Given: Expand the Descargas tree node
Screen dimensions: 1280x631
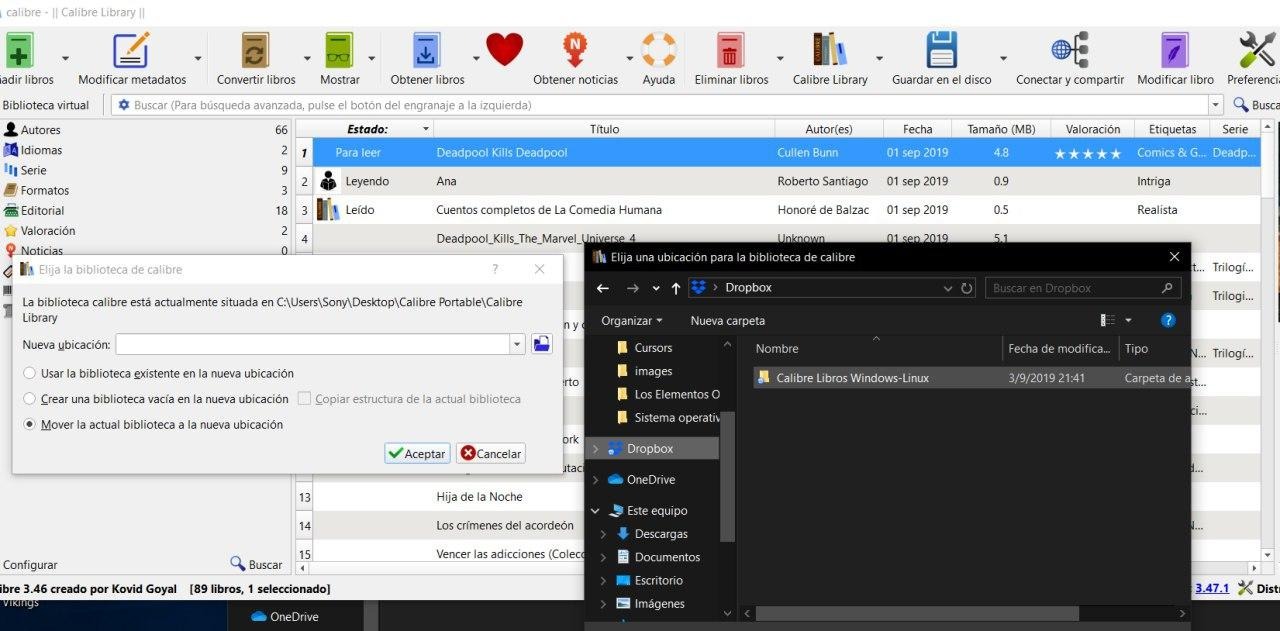Looking at the screenshot, I should 603,534.
